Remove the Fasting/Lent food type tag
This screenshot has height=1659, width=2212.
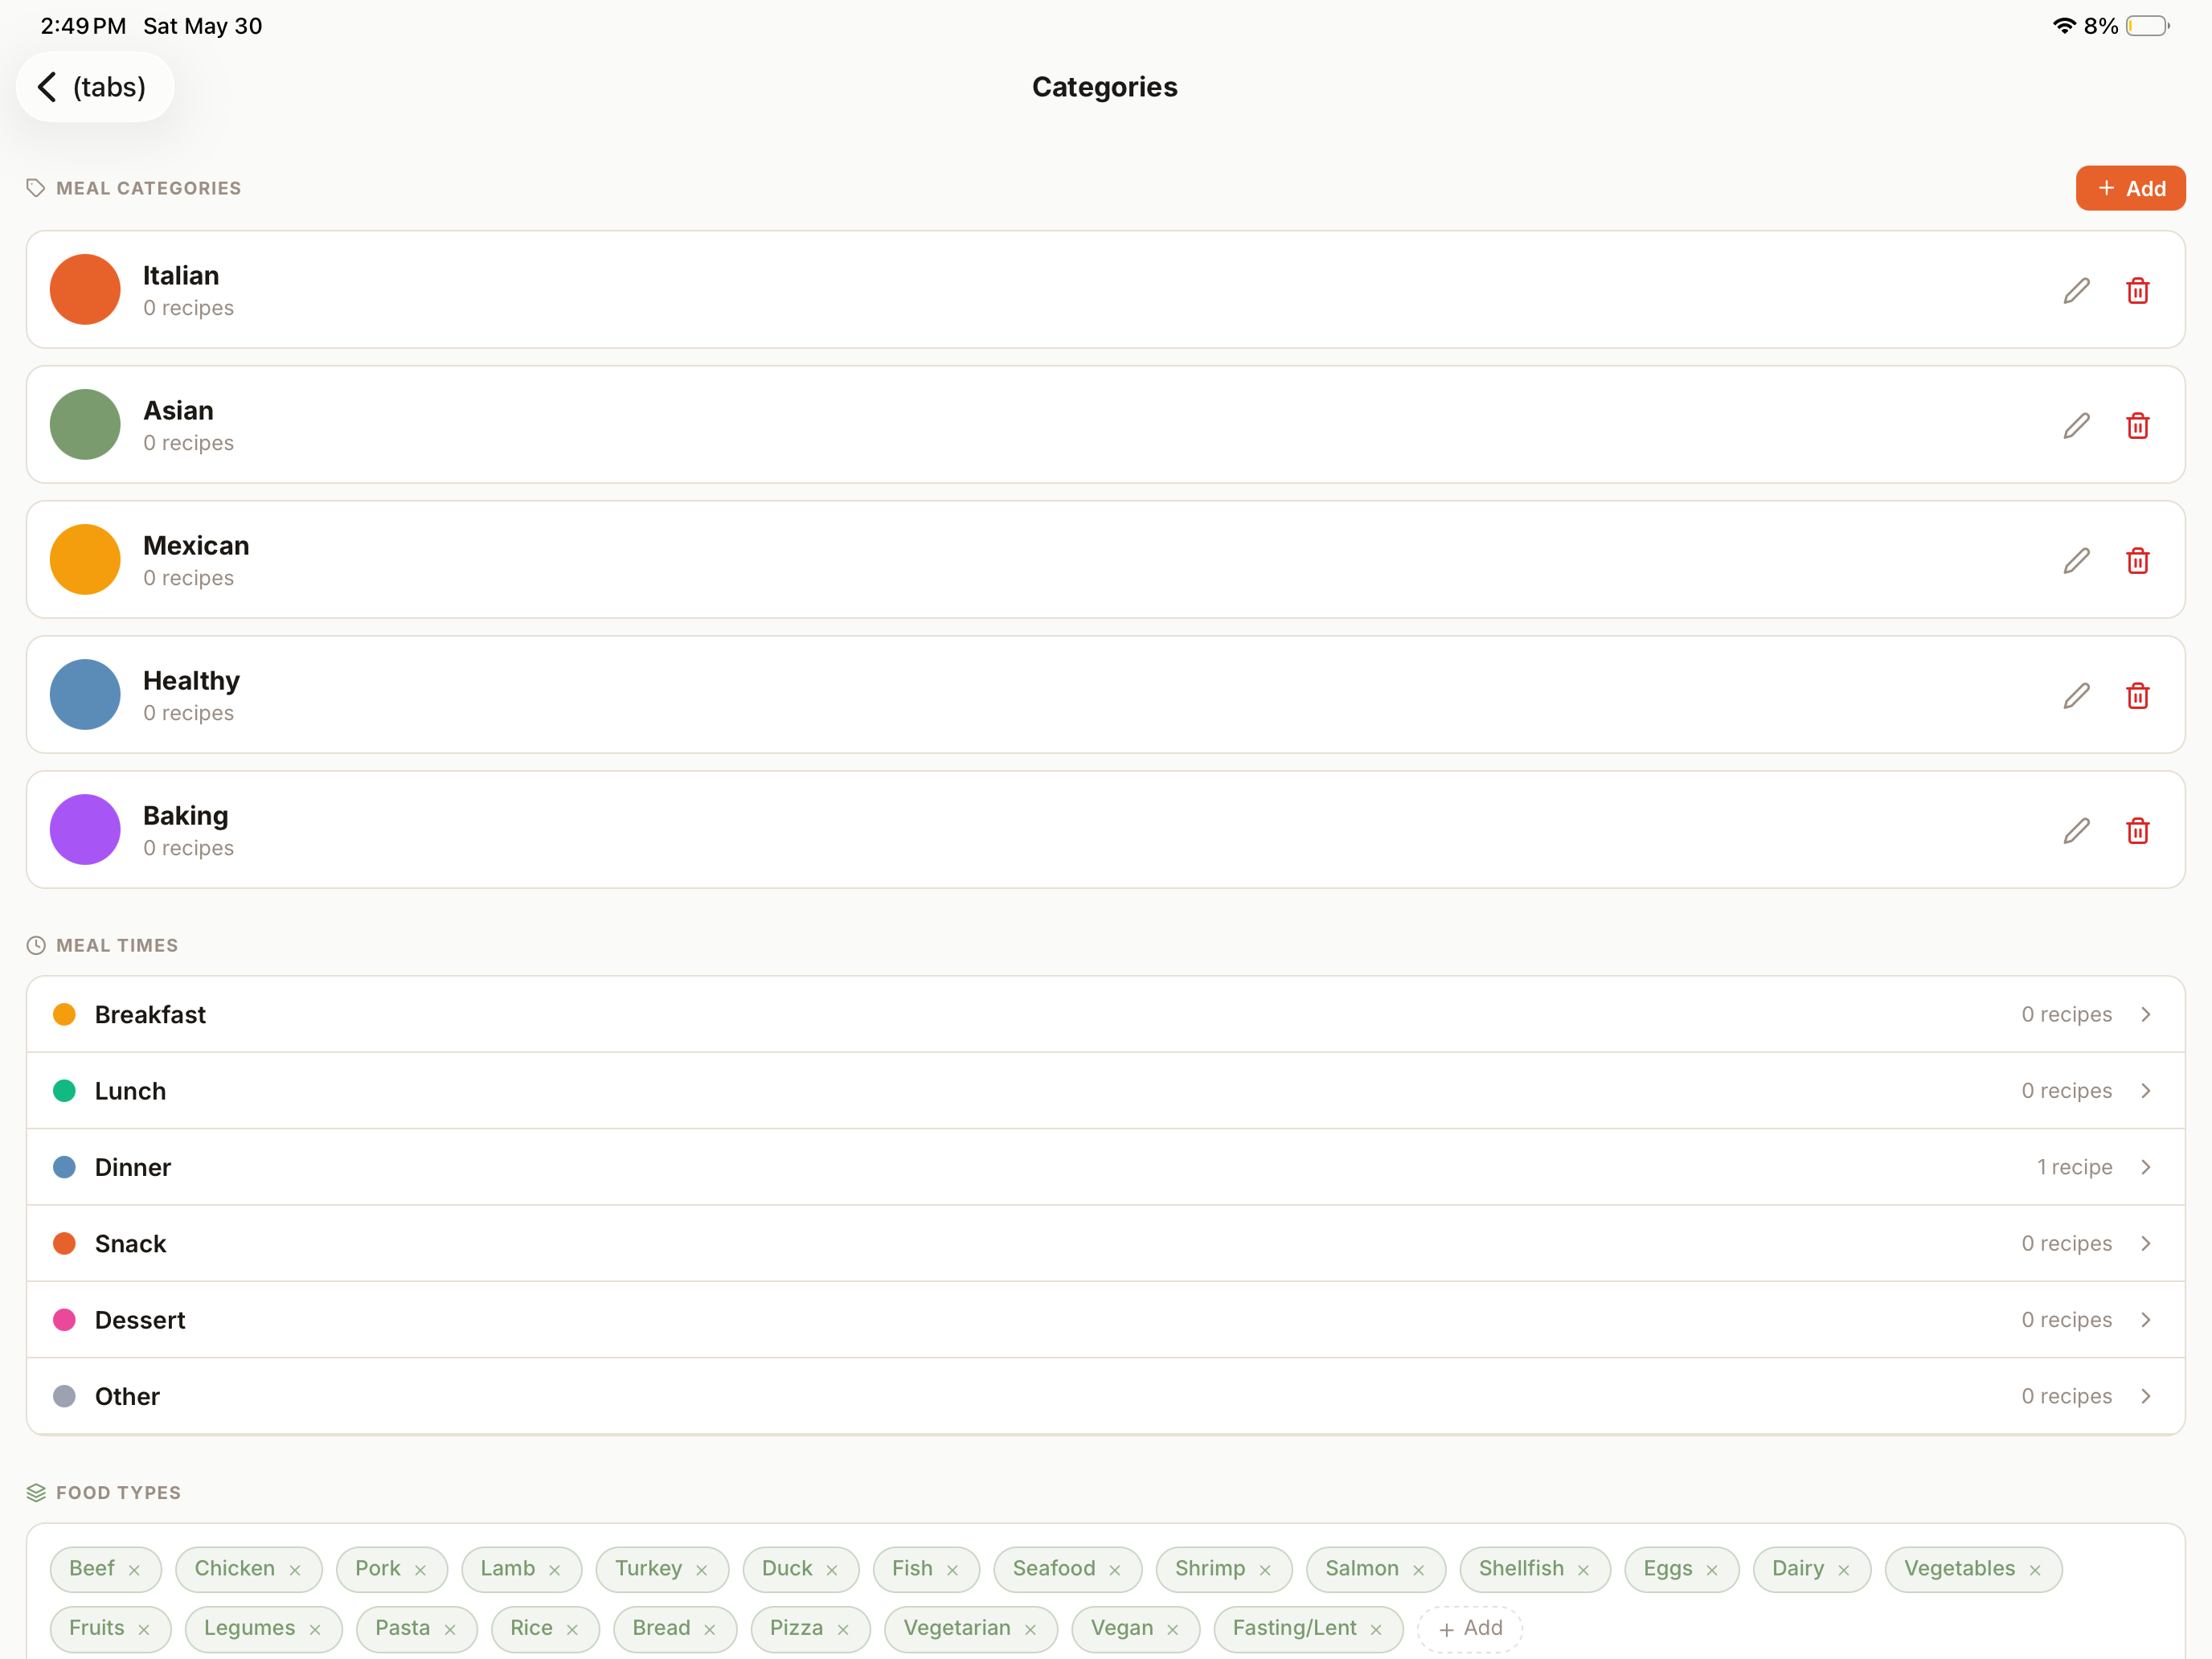pos(1376,1630)
